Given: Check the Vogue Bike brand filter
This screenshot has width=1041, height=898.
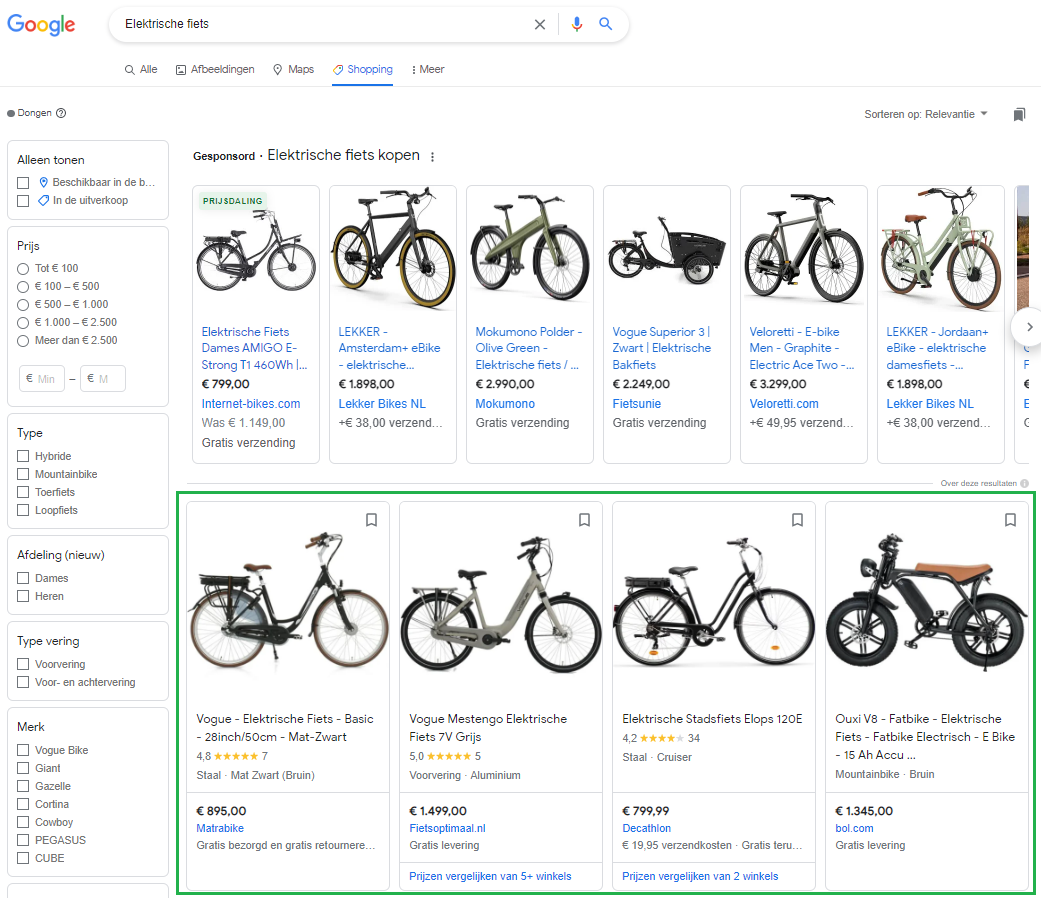Looking at the screenshot, I should pyautogui.click(x=23, y=750).
